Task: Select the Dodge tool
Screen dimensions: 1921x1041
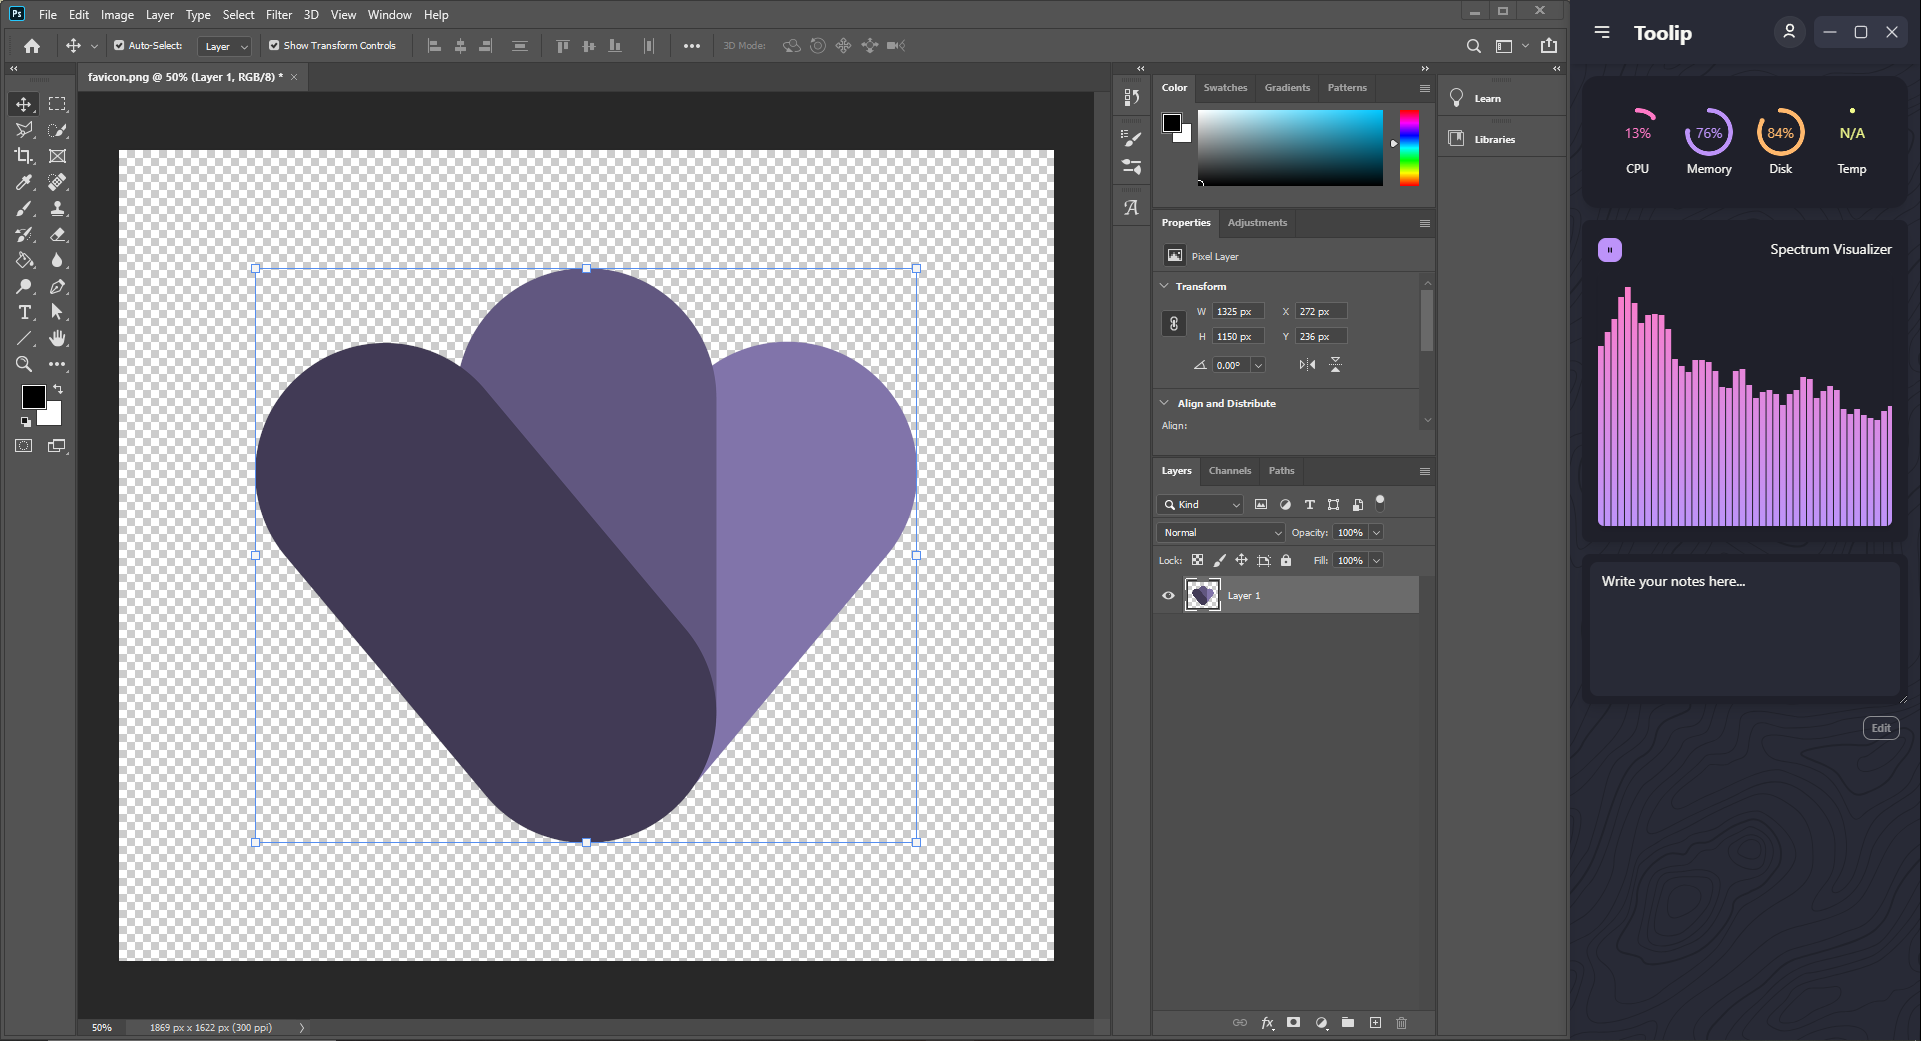Action: 24,286
